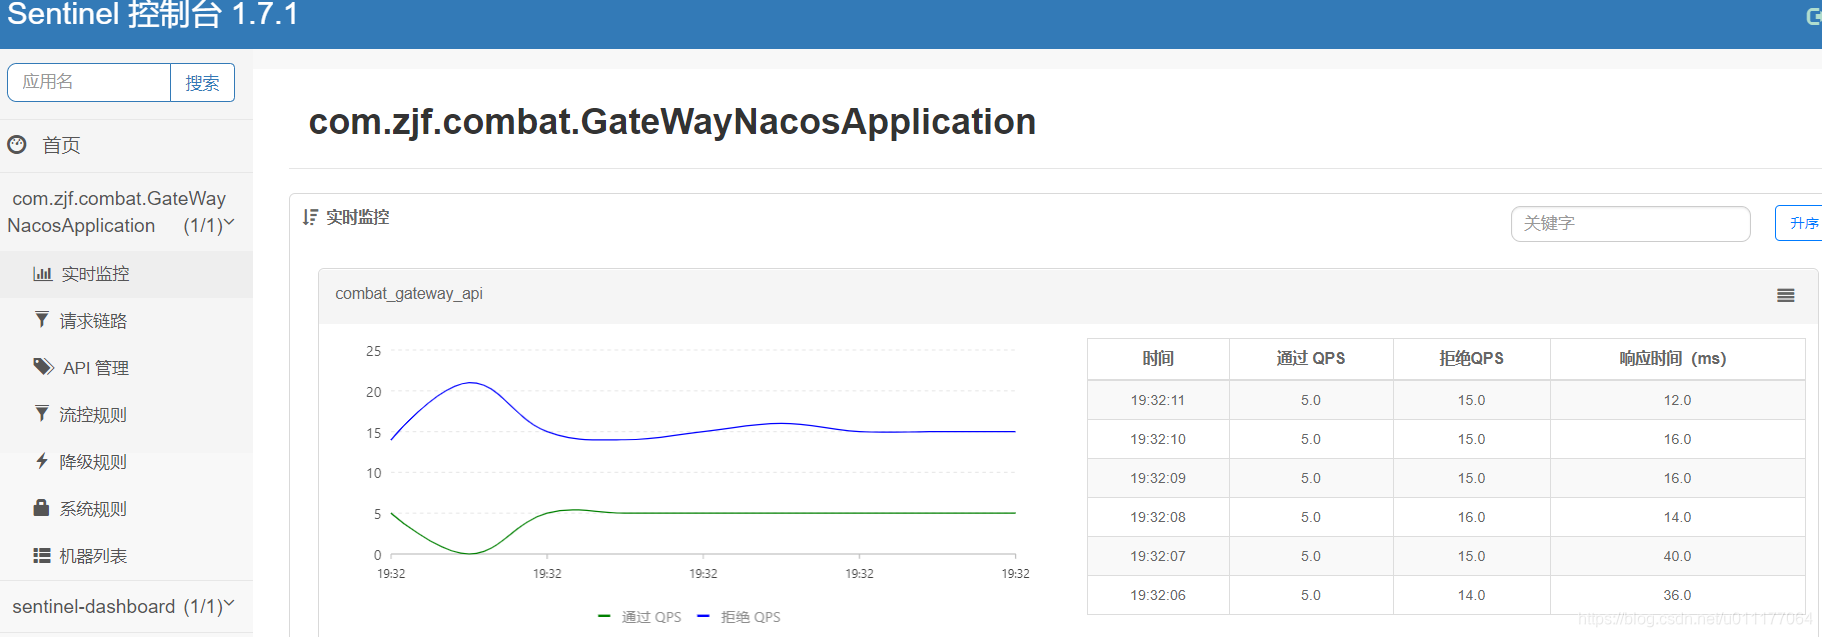Open 请求链路 menu item
Screen dimensions: 1822x637
click(x=93, y=321)
